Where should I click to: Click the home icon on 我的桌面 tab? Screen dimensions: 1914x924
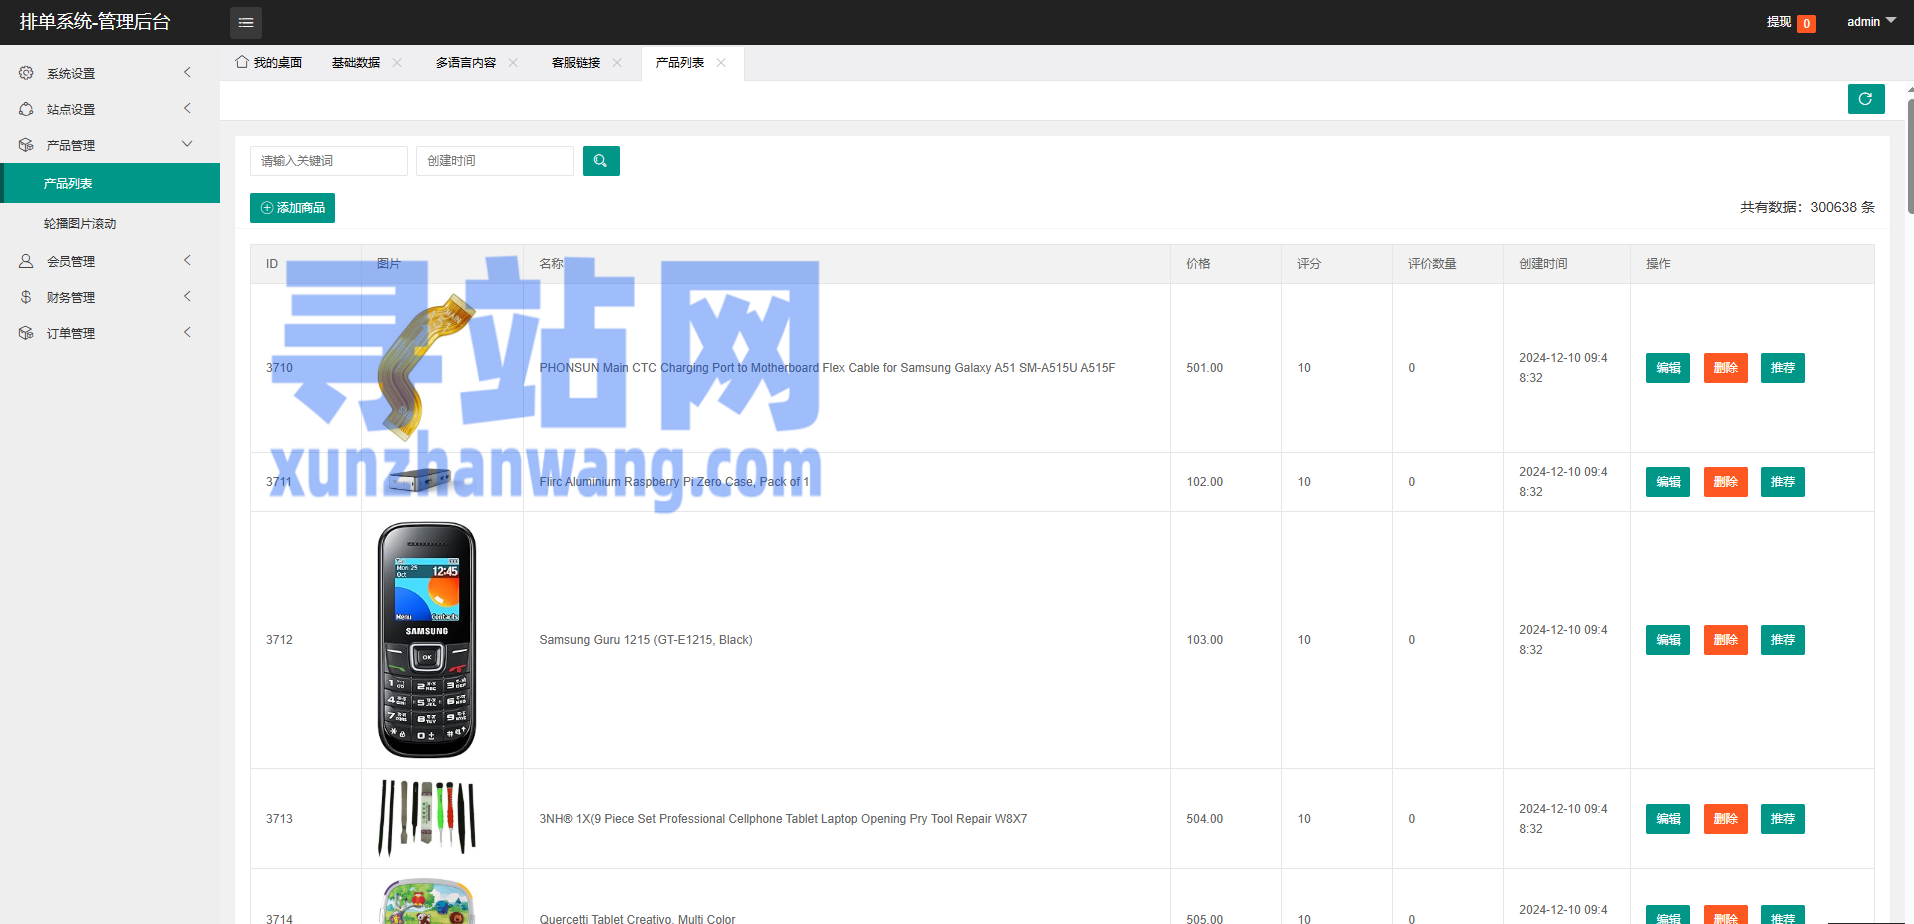(x=242, y=62)
